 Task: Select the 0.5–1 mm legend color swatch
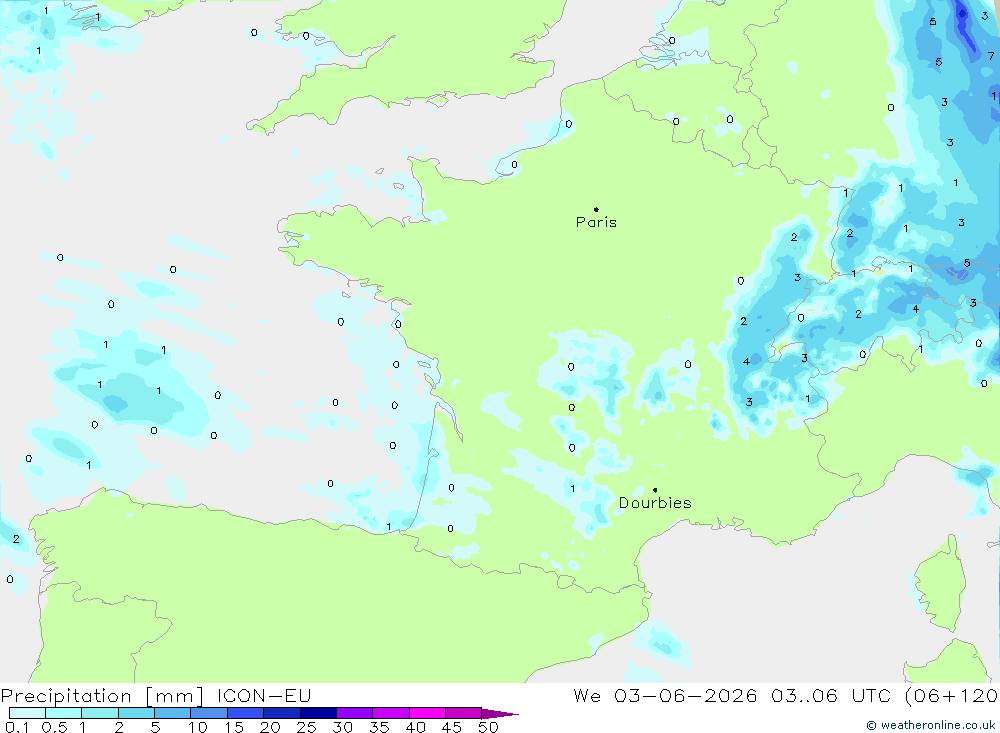64,713
